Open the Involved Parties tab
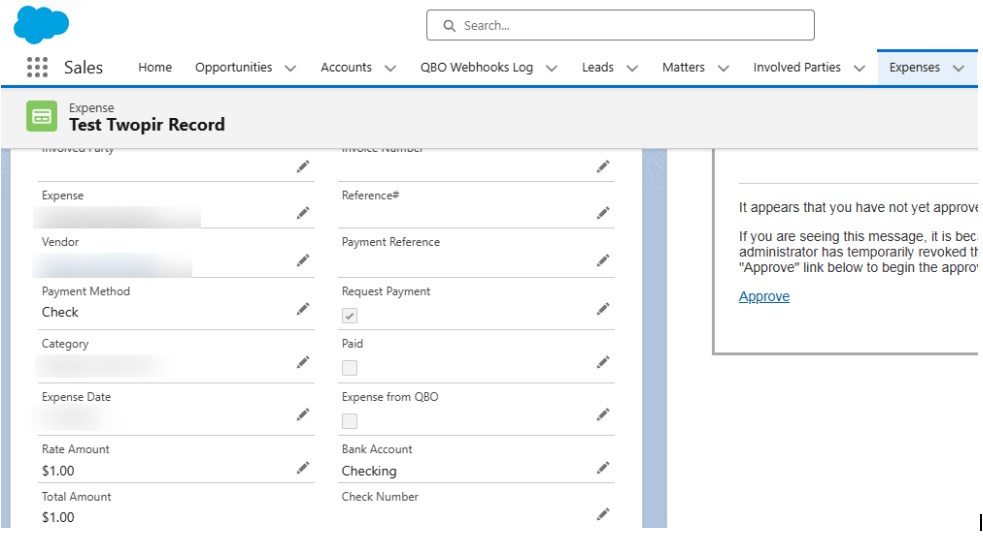The width and height of the screenshot is (983, 546). point(797,67)
